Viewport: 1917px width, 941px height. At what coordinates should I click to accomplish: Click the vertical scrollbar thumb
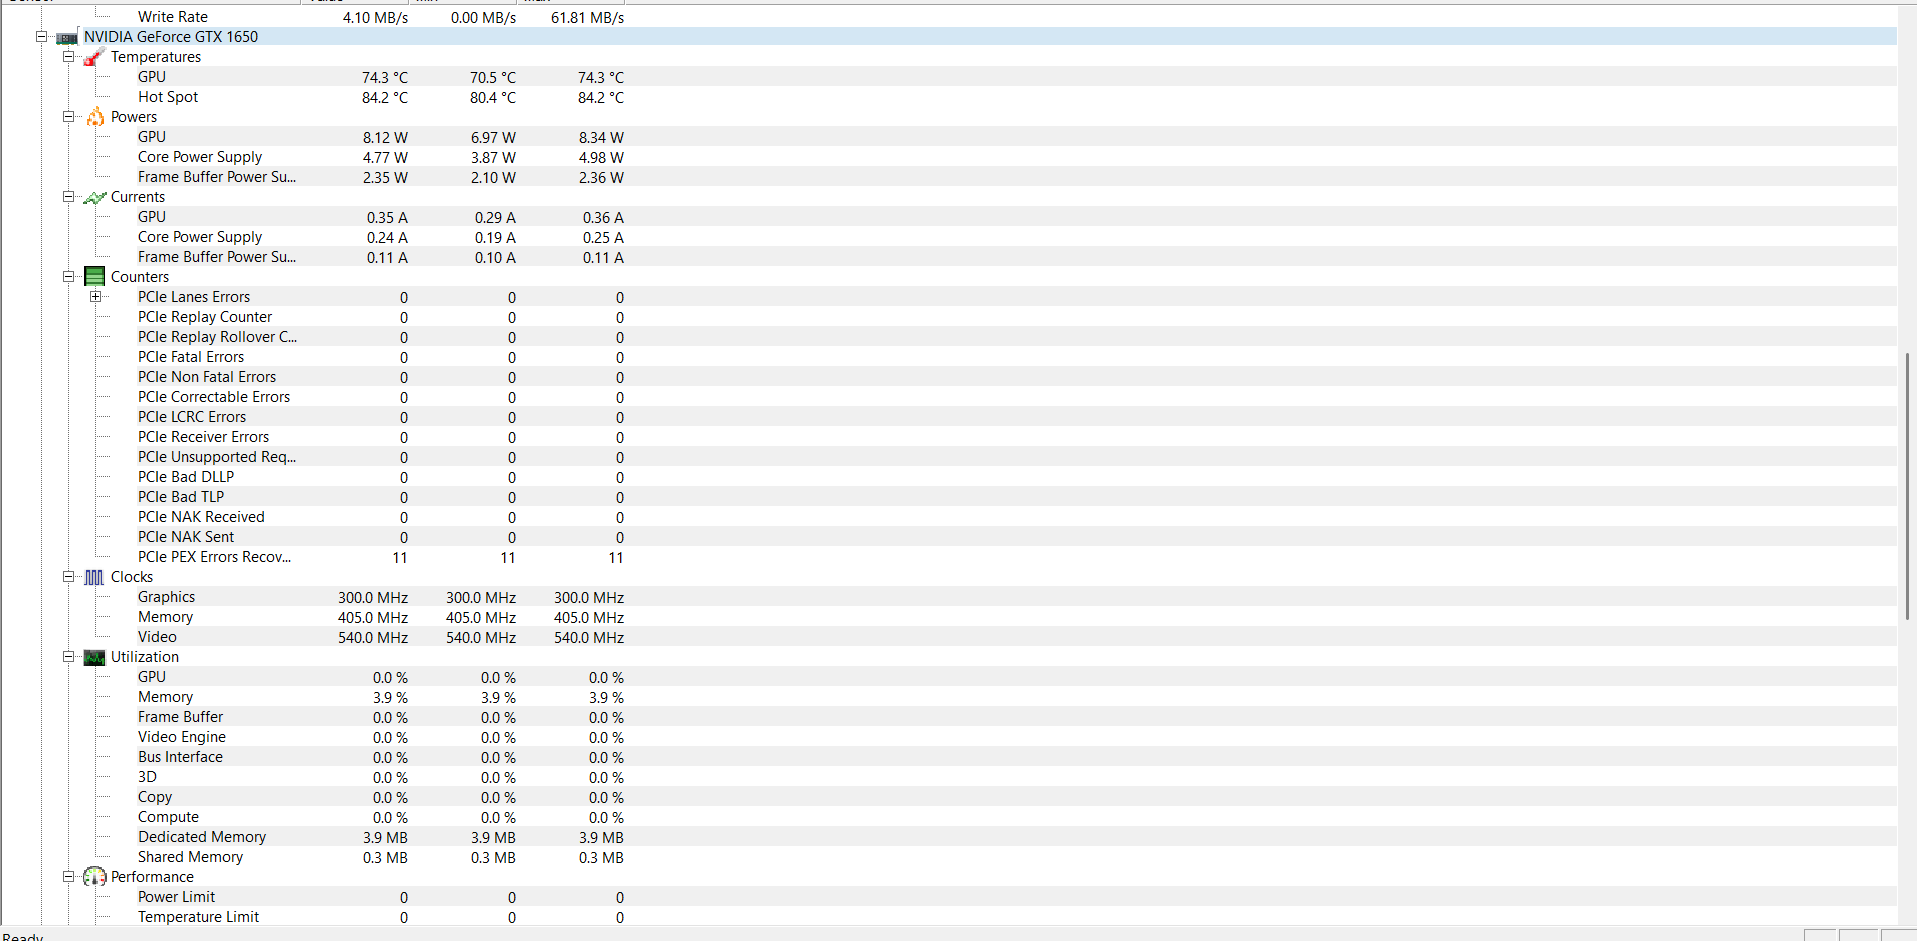pyautogui.click(x=1907, y=486)
